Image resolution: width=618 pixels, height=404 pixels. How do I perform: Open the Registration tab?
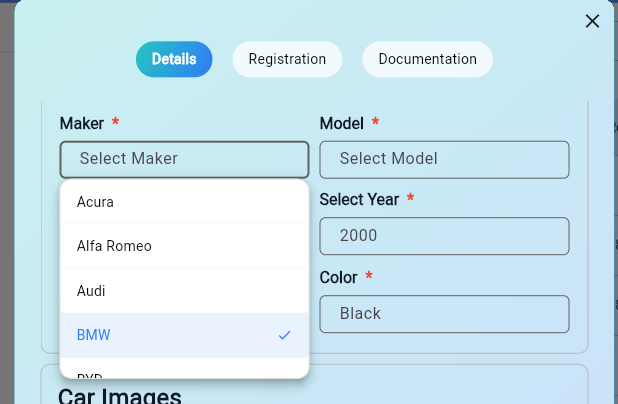(x=287, y=59)
